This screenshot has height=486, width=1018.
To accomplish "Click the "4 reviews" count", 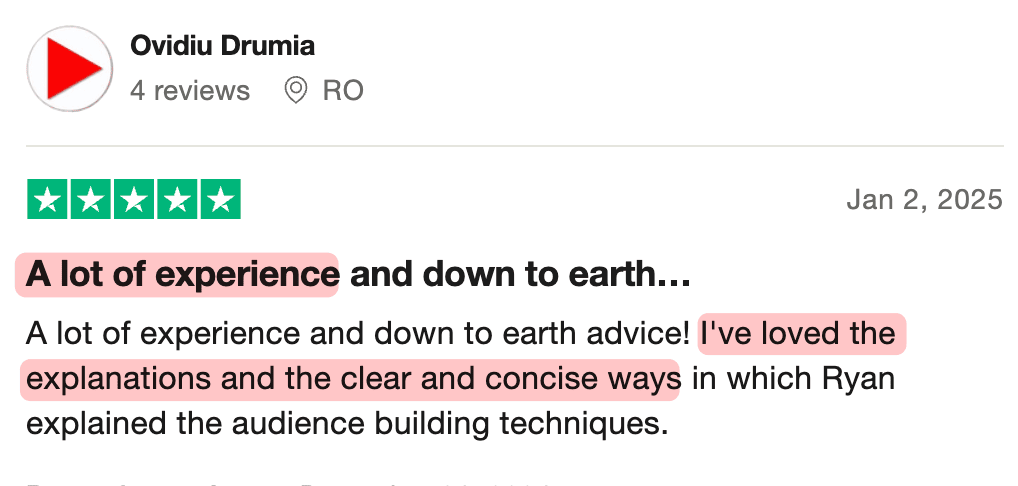I will point(190,91).
